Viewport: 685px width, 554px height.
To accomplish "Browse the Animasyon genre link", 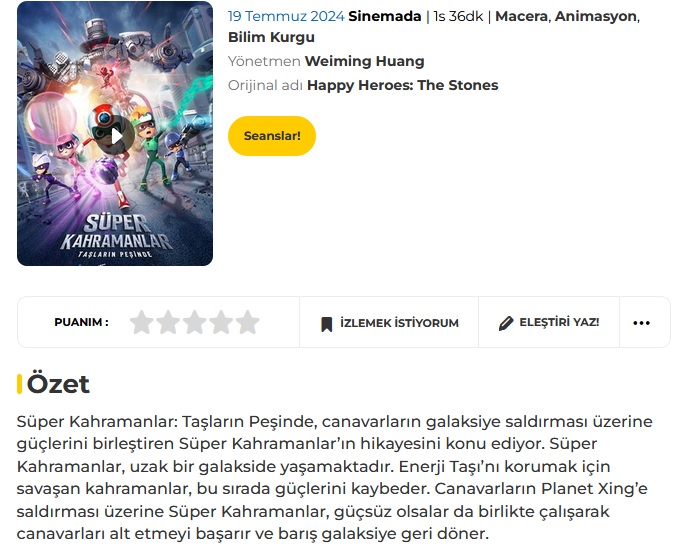I will pos(595,16).
